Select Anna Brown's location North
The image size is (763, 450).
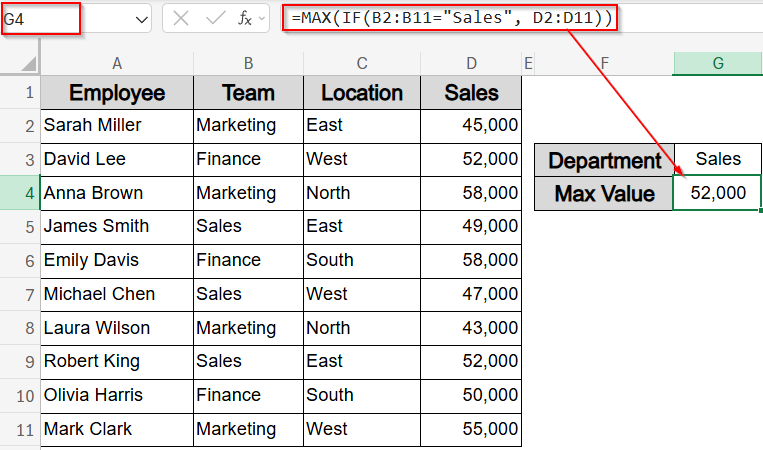(x=362, y=193)
